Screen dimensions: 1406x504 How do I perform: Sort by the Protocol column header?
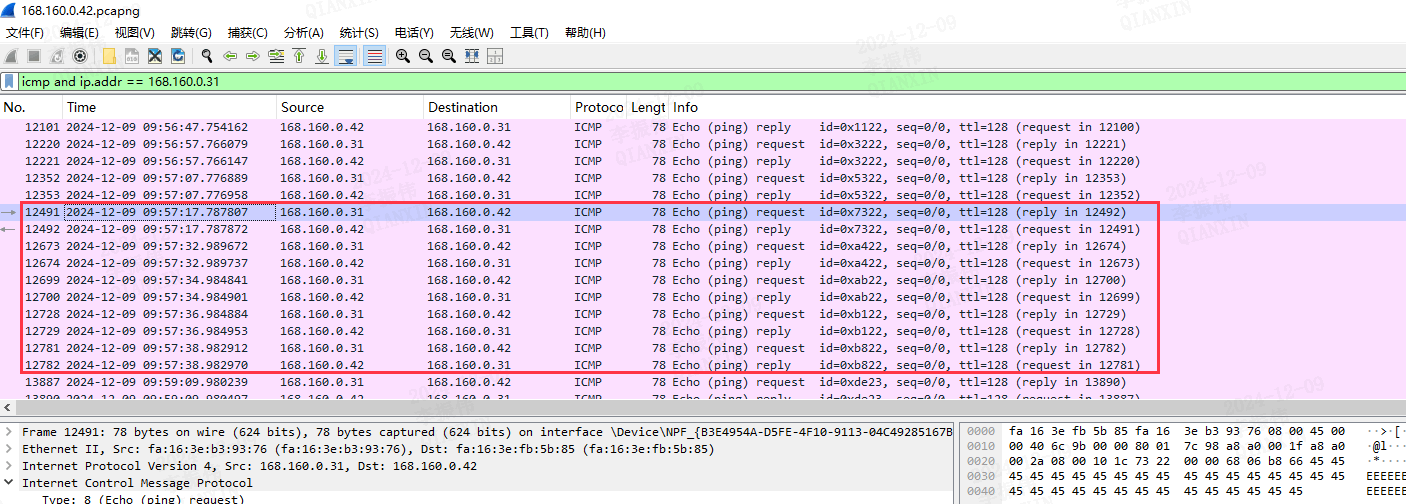598,107
